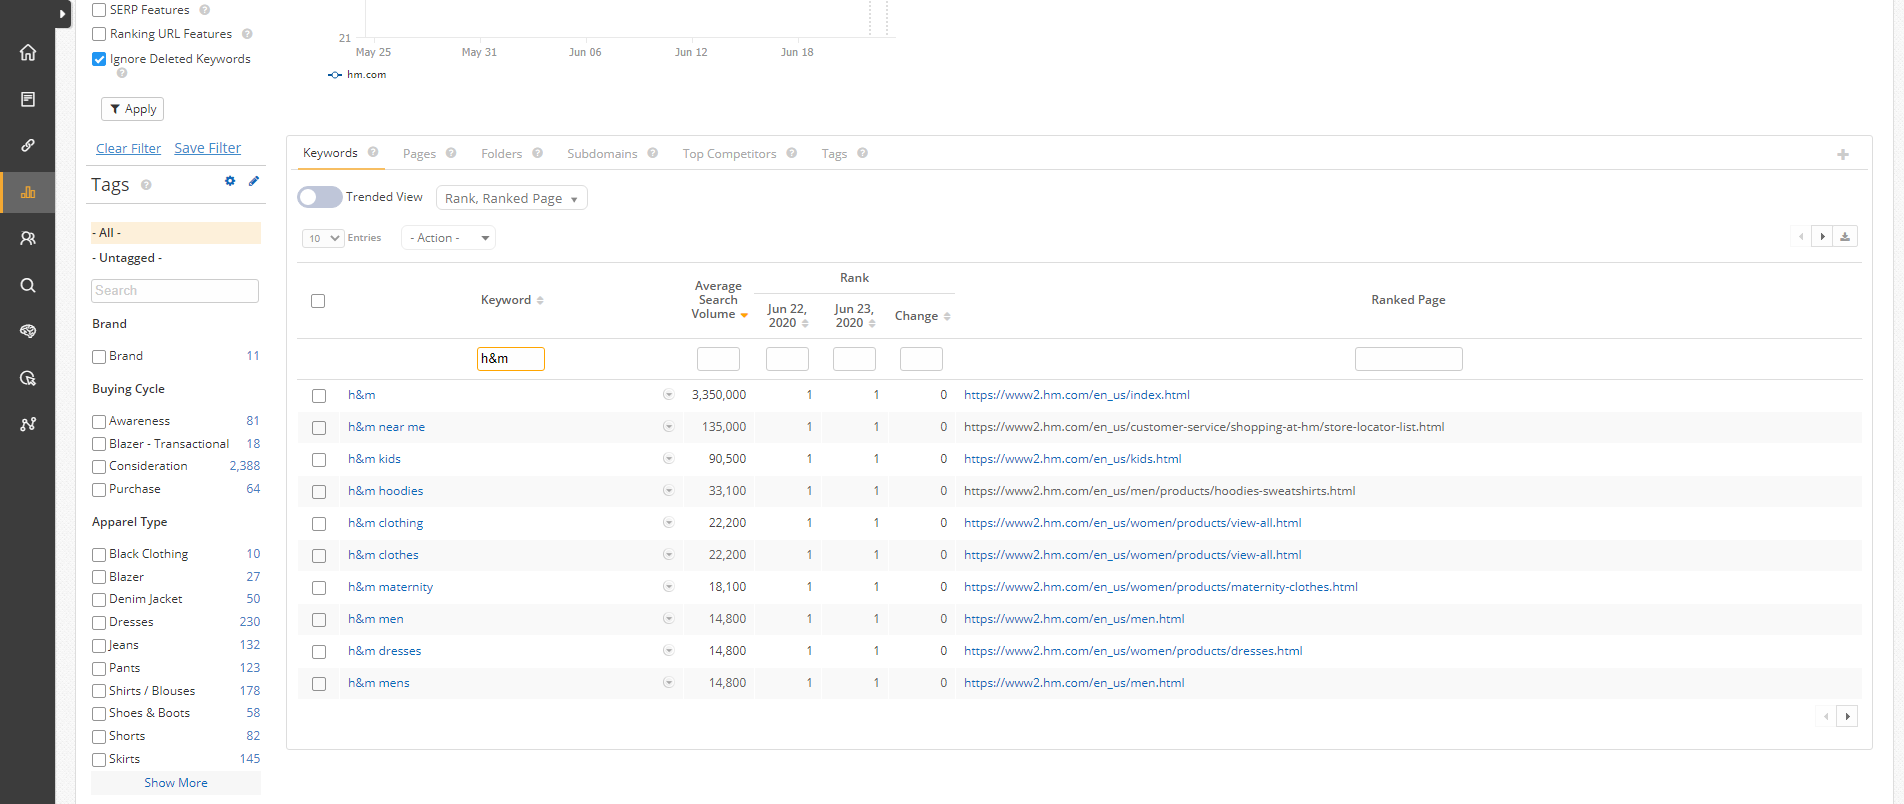This screenshot has height=804, width=1904.
Task: Select the - All - tag filter
Action: [x=176, y=233]
